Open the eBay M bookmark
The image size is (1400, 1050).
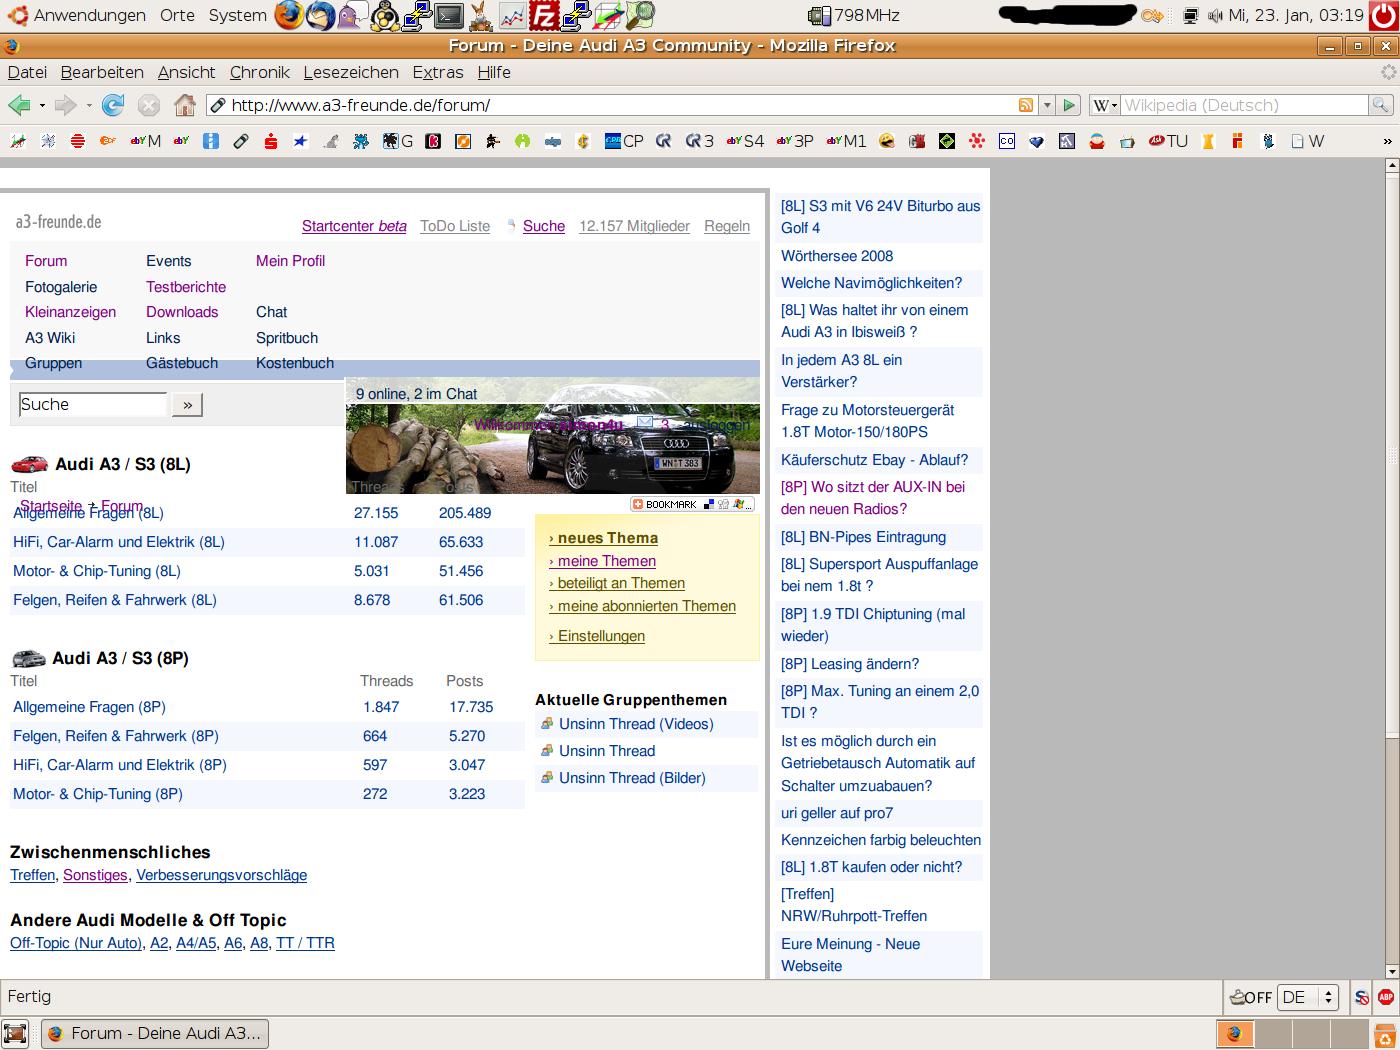(146, 141)
